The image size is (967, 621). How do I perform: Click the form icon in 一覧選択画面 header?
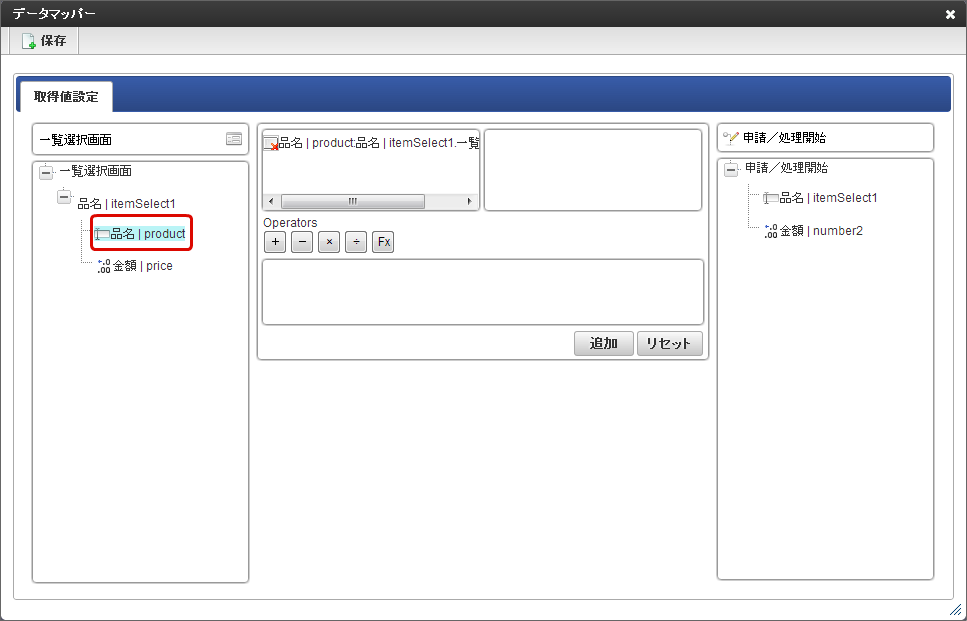pyautogui.click(x=234, y=139)
